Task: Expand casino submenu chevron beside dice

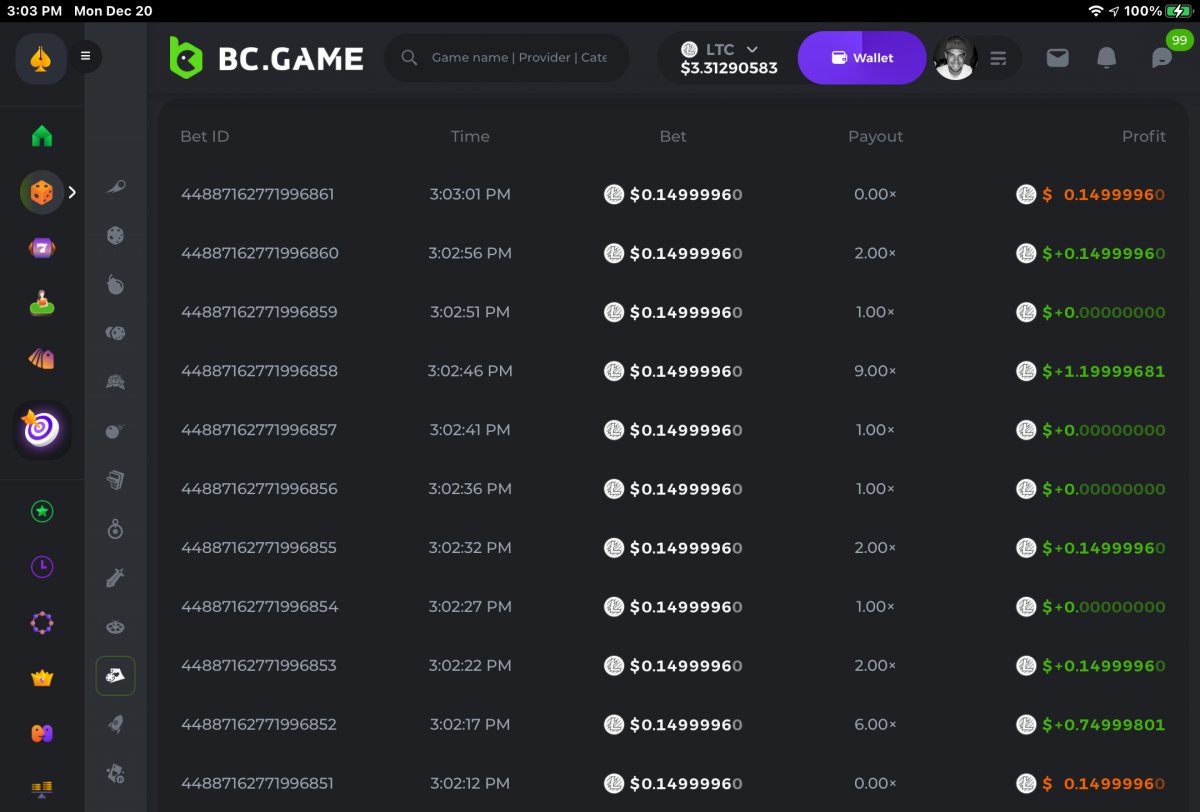Action: 72,191
